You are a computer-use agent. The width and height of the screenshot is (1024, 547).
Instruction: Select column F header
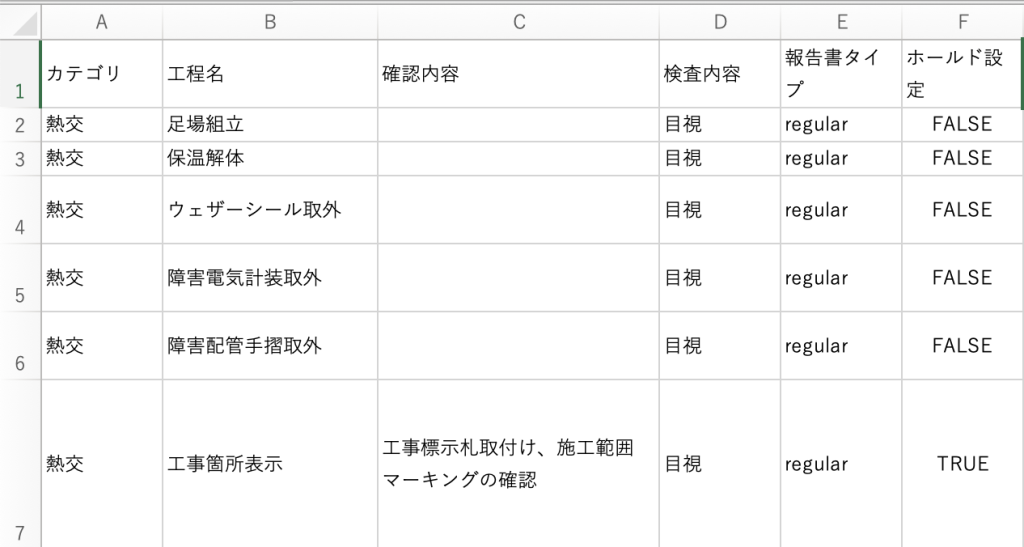963,22
